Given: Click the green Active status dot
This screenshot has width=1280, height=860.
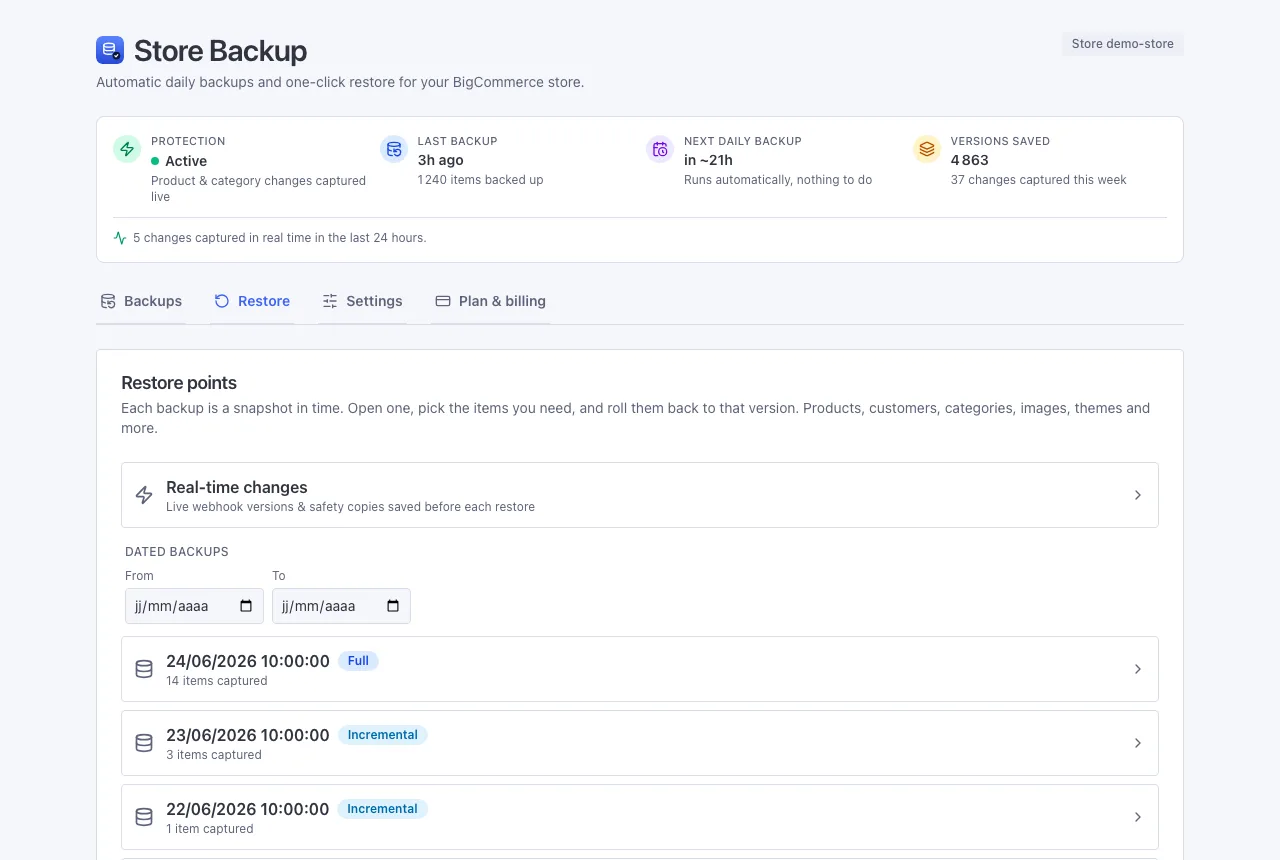Looking at the screenshot, I should coord(155,161).
